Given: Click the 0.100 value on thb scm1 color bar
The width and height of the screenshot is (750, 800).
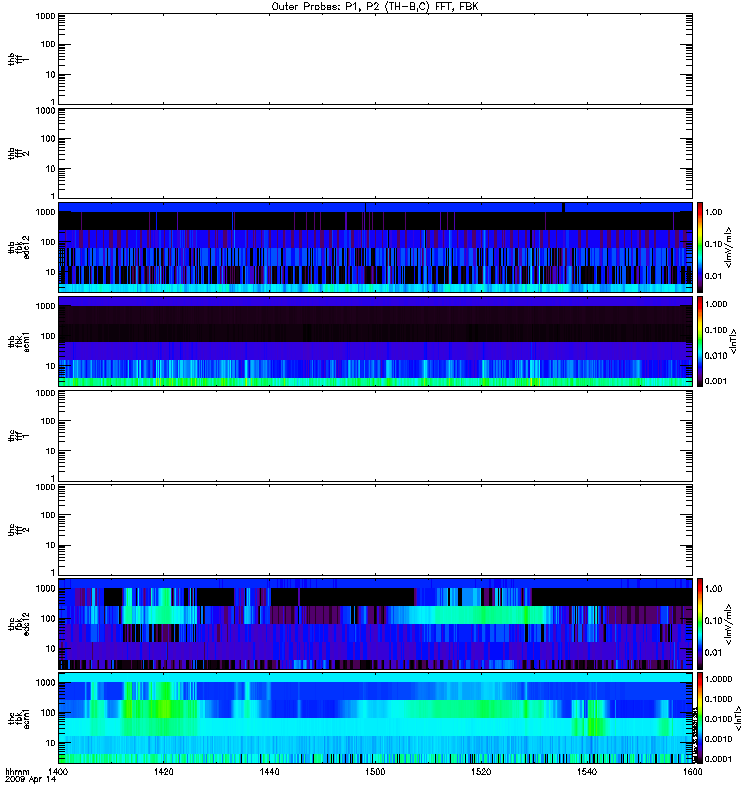Looking at the screenshot, I should point(716,330).
